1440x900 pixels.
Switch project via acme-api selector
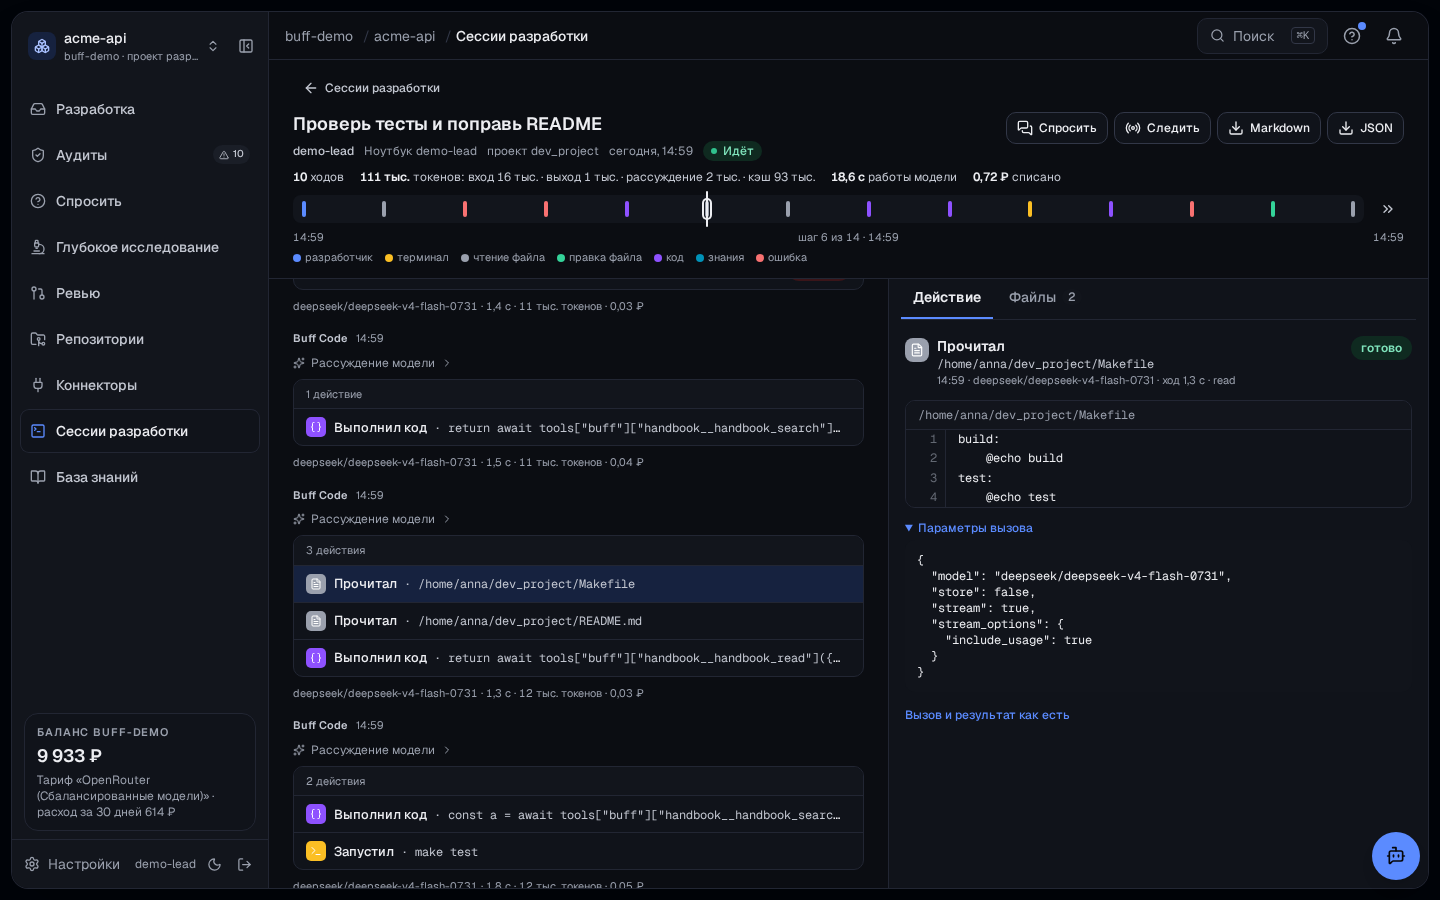(x=125, y=46)
